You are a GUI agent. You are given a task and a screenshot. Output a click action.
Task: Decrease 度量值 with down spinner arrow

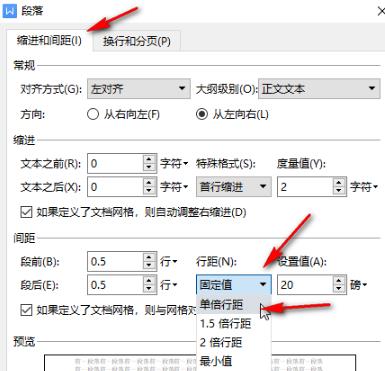pyautogui.click(x=339, y=191)
